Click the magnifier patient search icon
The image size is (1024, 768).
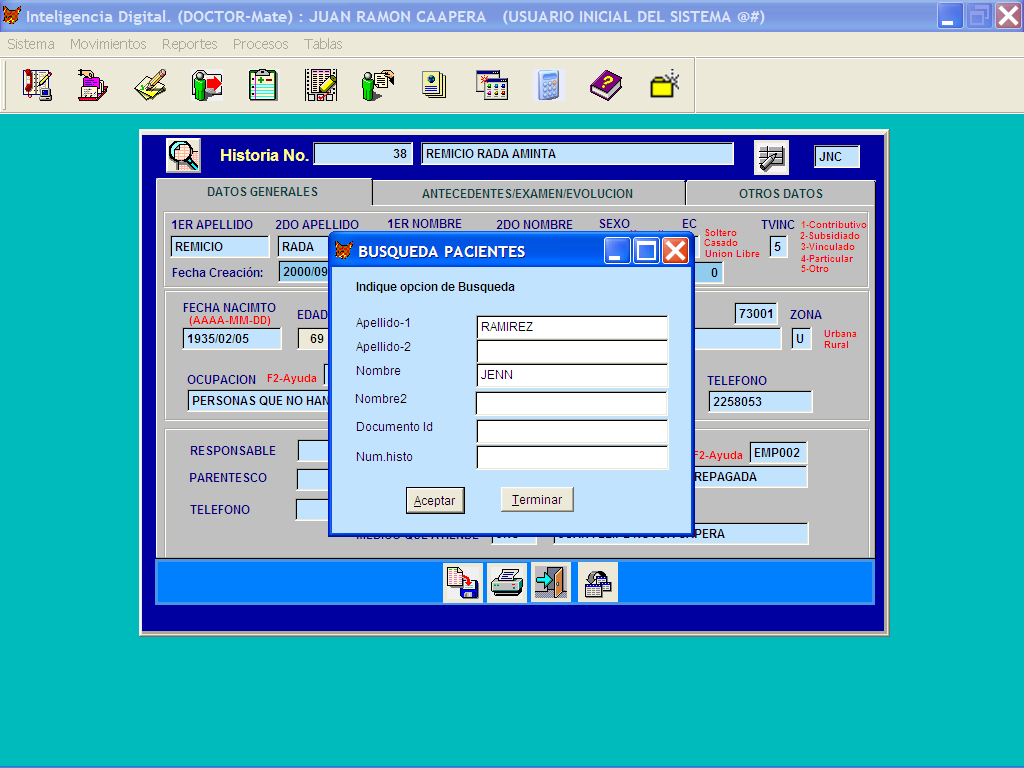184,155
